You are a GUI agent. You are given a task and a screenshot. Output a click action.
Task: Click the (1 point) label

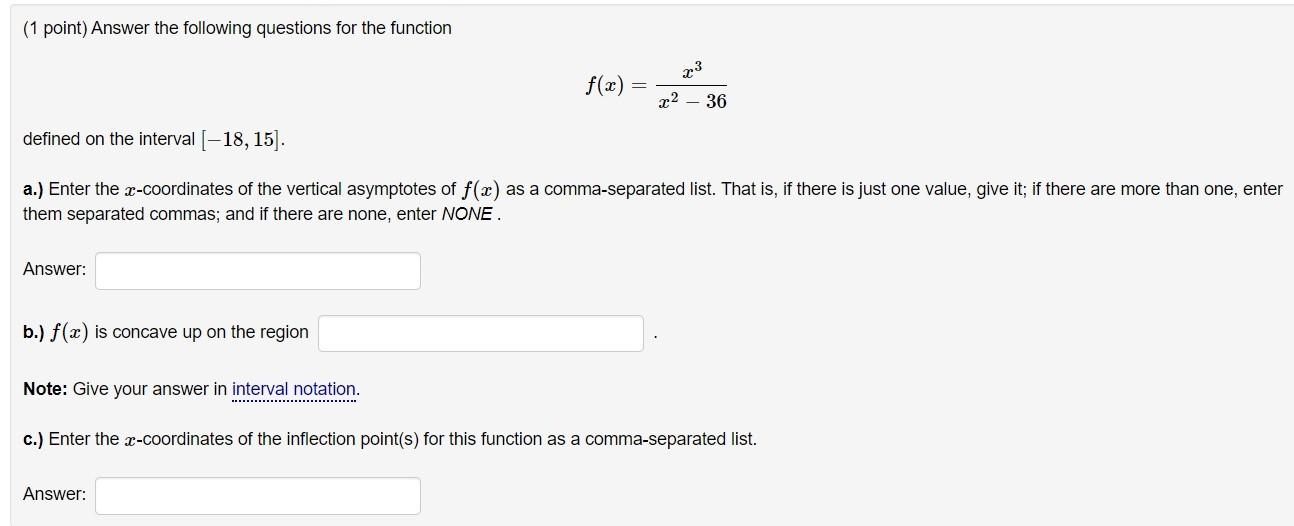(54, 28)
